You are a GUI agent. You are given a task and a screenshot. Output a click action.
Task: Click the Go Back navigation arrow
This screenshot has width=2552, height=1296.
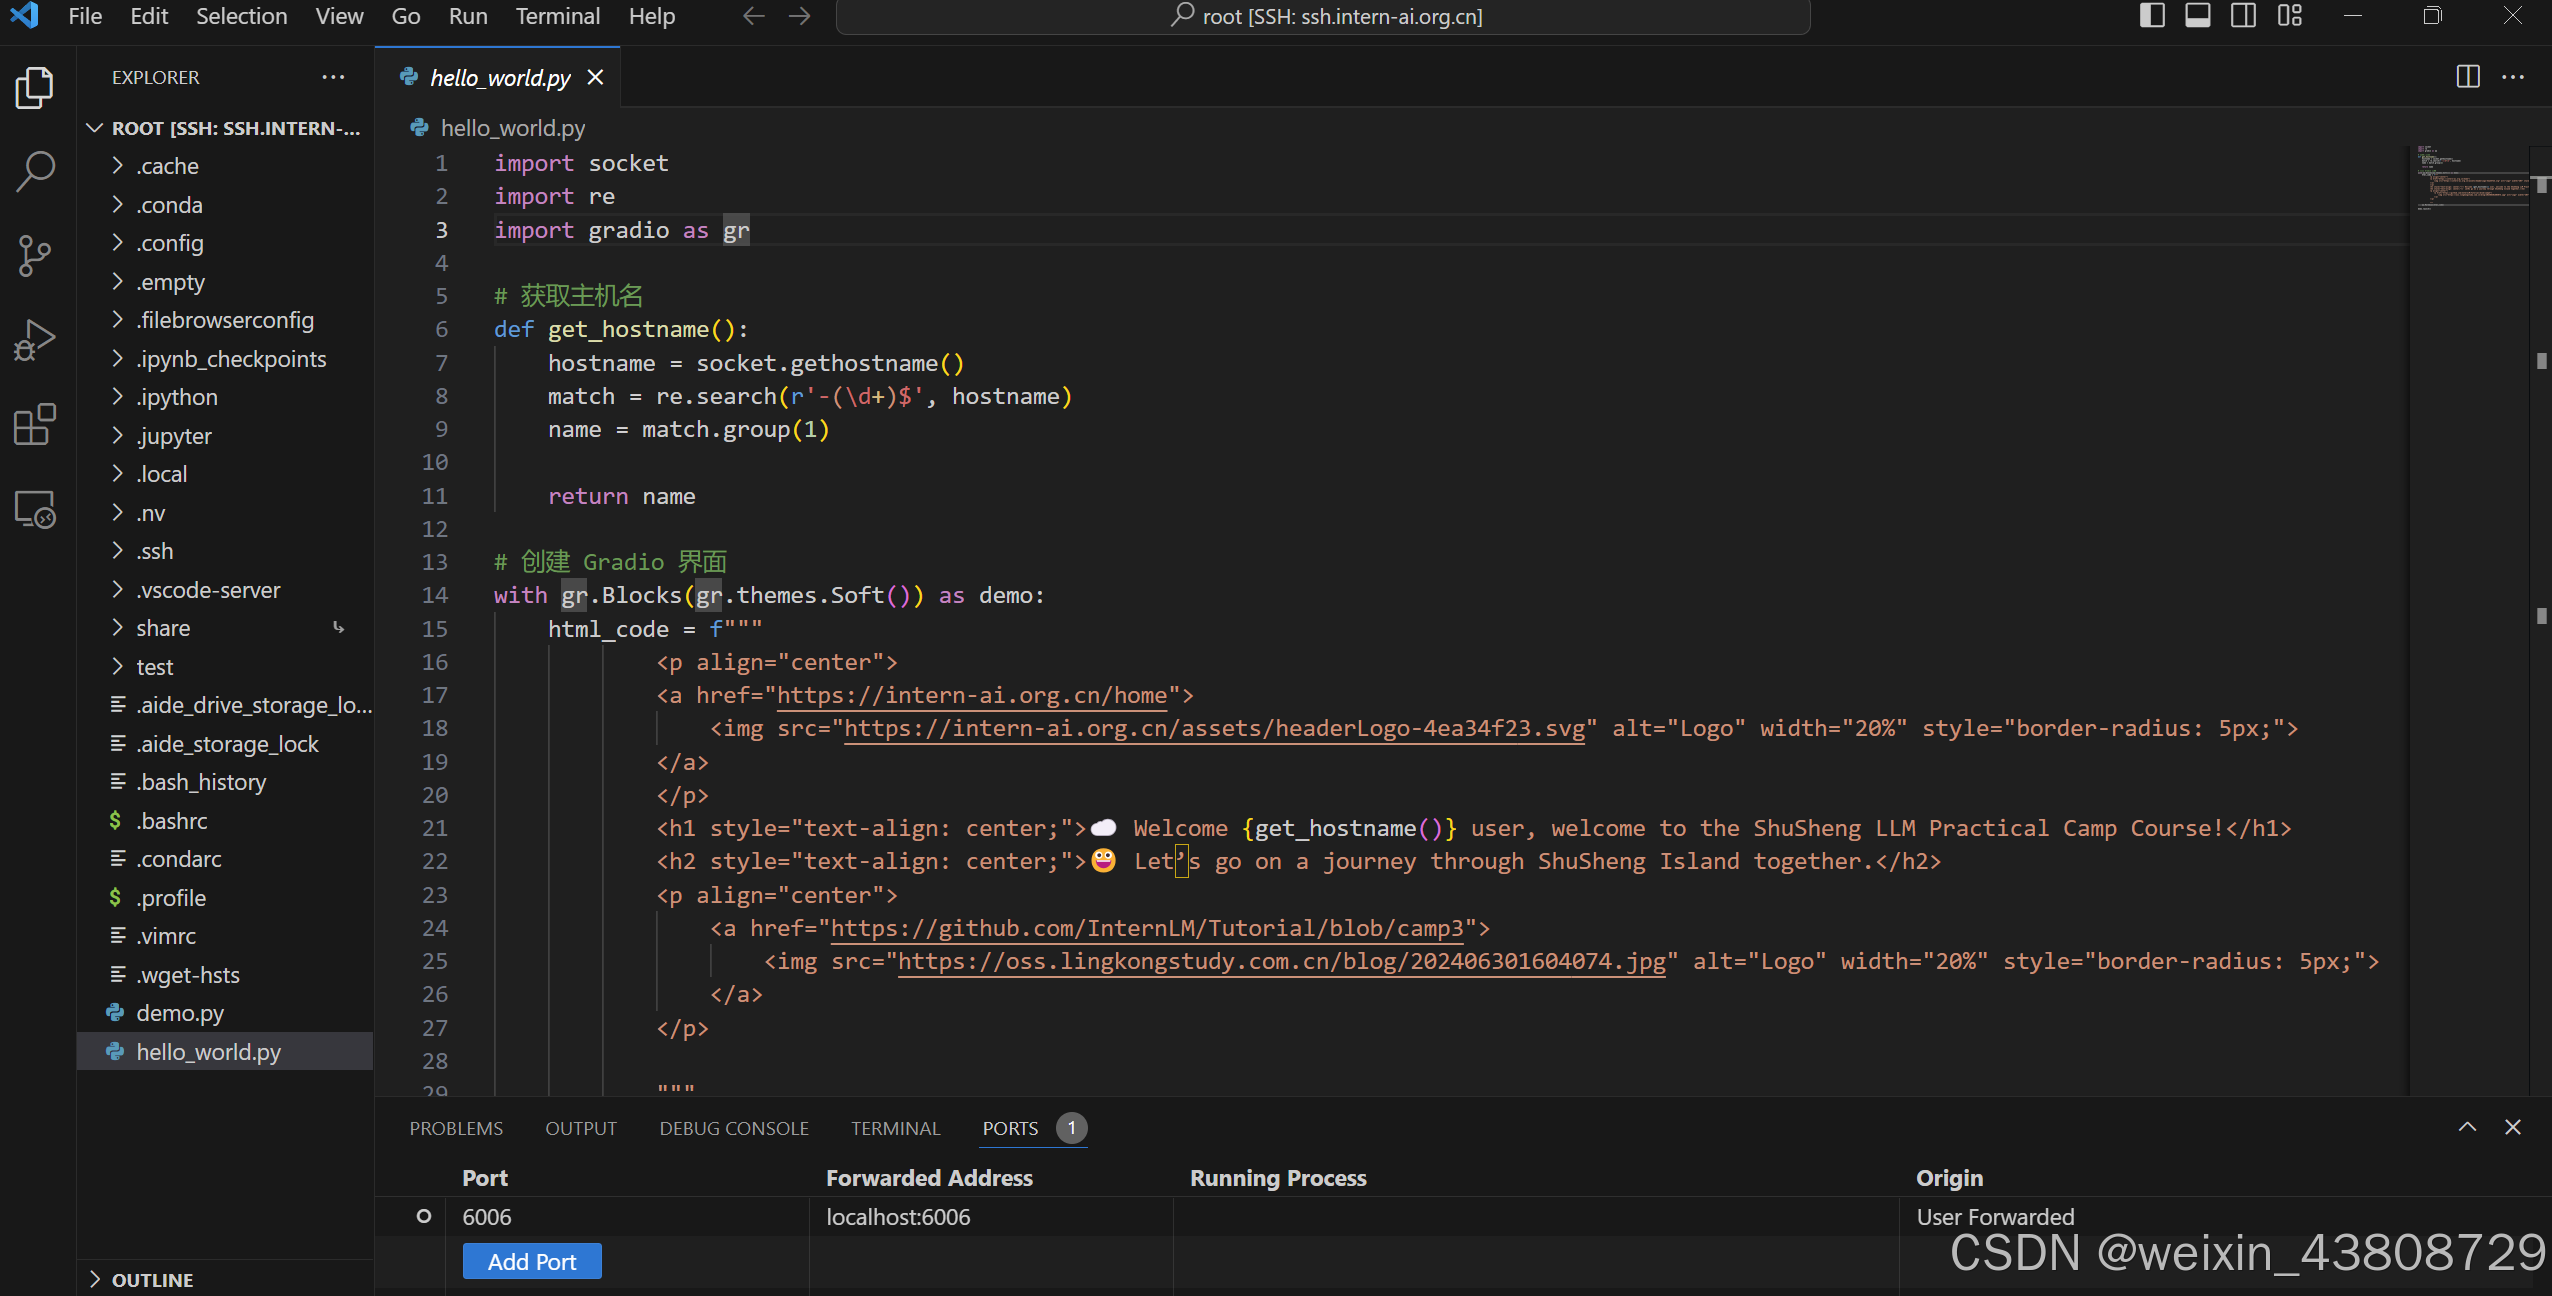click(753, 16)
